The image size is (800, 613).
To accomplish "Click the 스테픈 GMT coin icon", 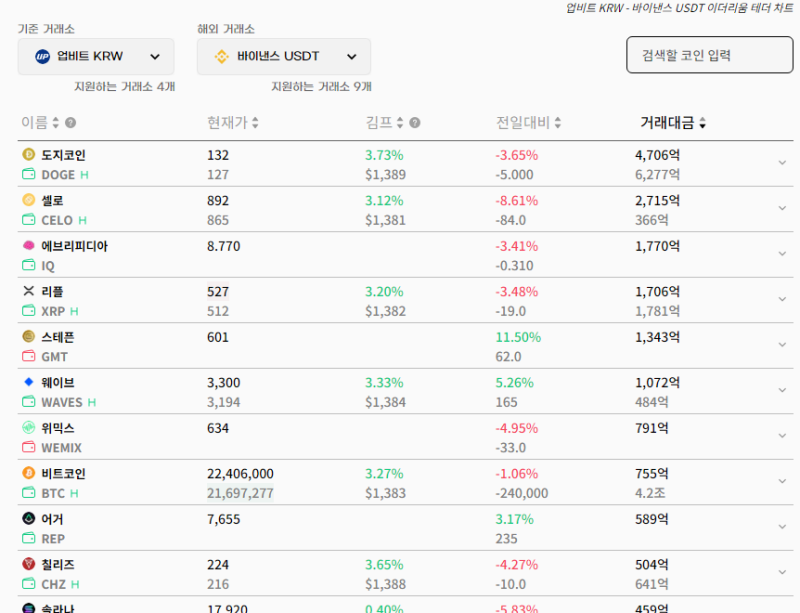I will click(29, 336).
